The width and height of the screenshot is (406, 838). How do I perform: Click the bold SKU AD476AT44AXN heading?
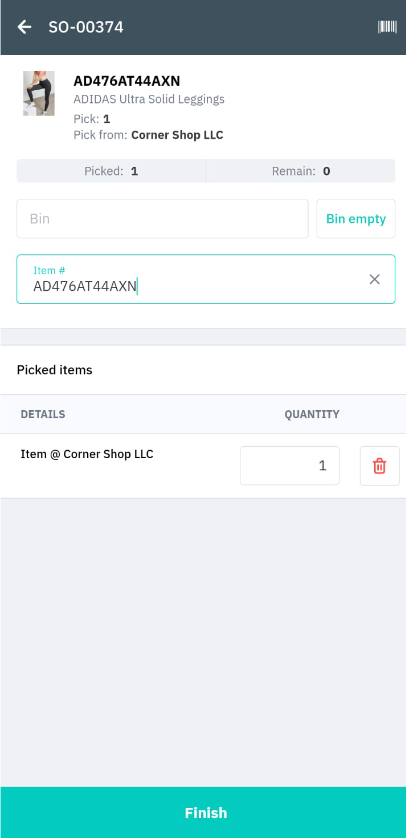click(x=127, y=81)
